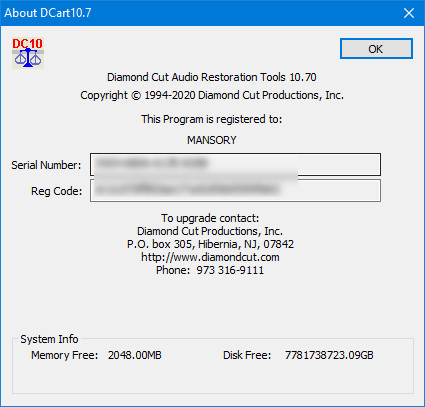Click the 'Reg Code:' label

click(x=57, y=191)
